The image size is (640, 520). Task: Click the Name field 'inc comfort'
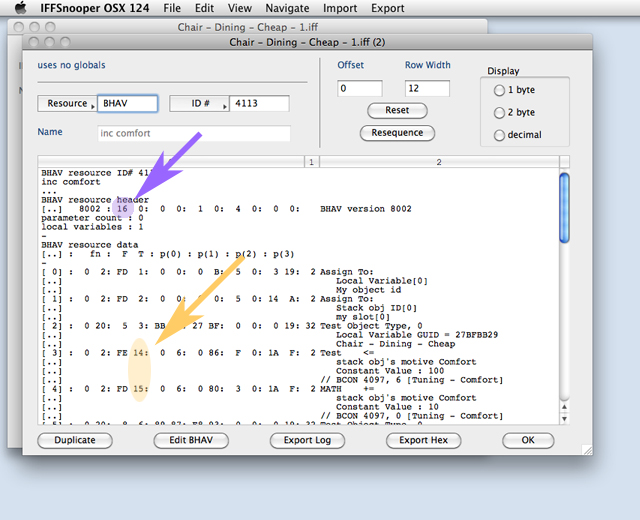click(x=194, y=133)
